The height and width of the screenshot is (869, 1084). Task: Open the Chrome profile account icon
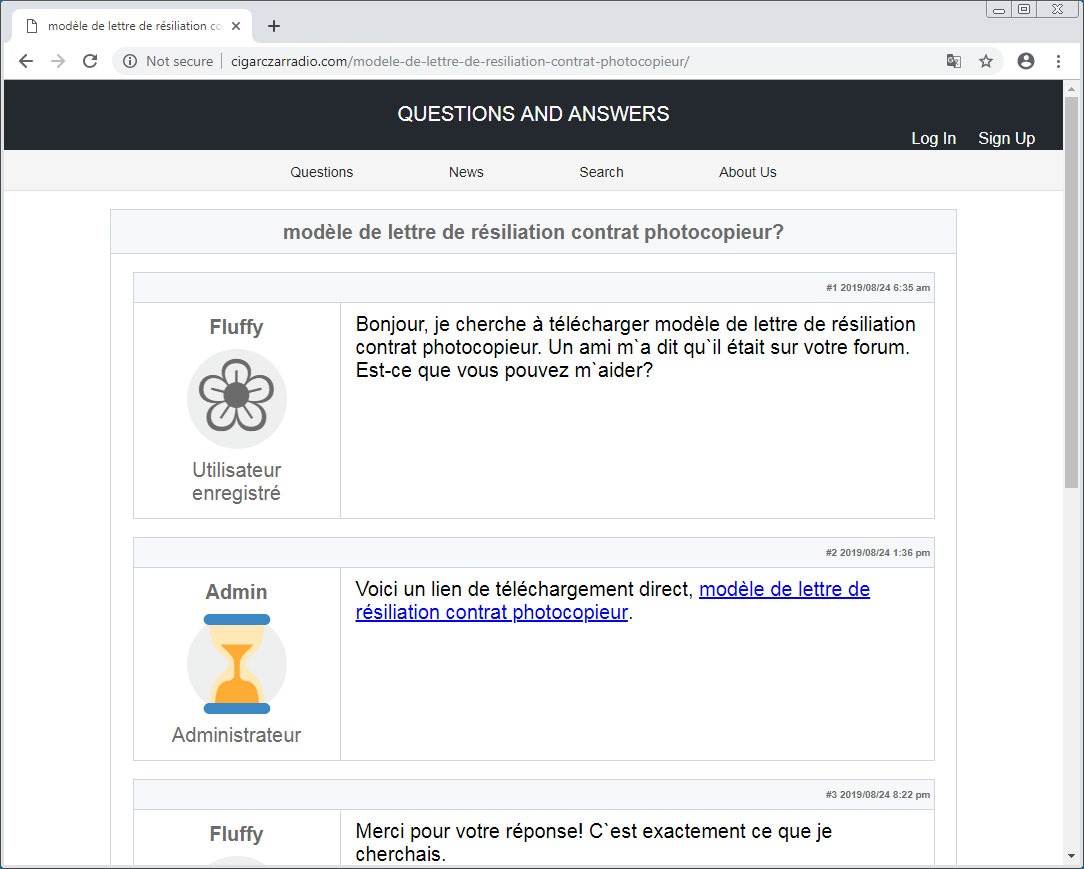click(1025, 61)
